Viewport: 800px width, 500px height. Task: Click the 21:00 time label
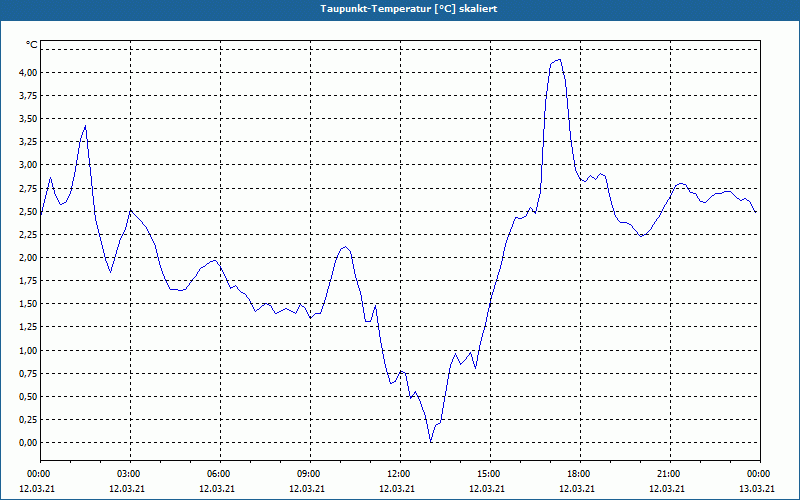[670, 474]
